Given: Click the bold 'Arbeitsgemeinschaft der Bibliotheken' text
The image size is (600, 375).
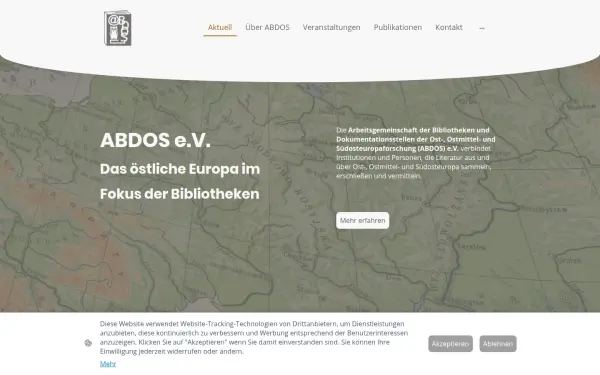Looking at the screenshot, I should 413,130.
